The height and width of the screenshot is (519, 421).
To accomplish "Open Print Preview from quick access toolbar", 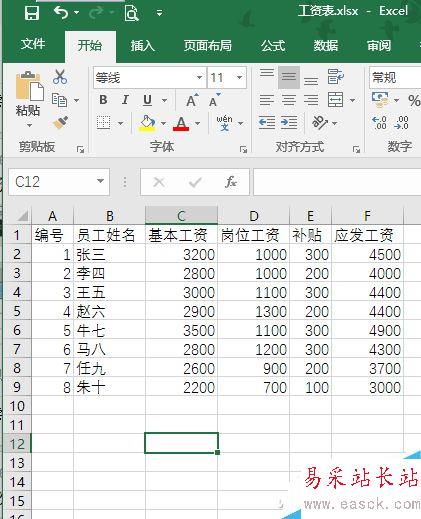I will (131, 13).
